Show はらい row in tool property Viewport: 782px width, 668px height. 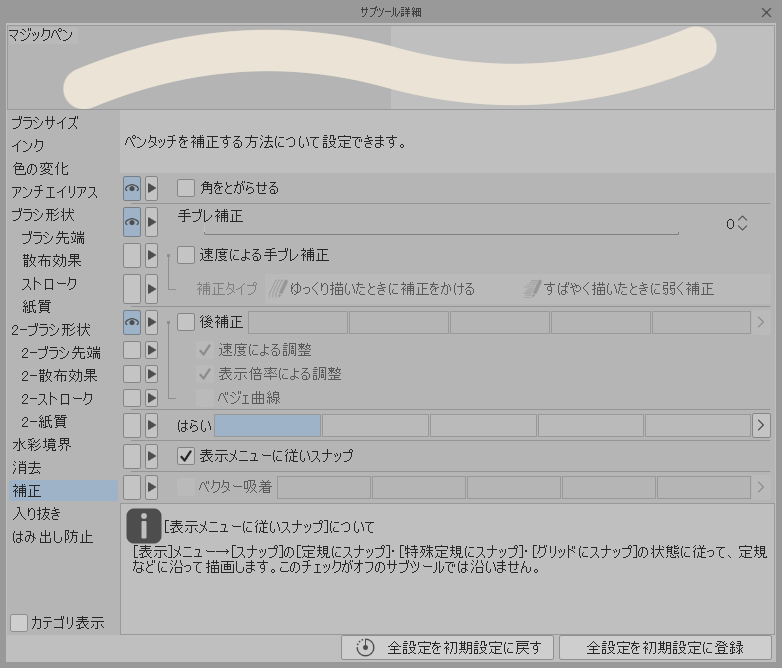click(132, 426)
